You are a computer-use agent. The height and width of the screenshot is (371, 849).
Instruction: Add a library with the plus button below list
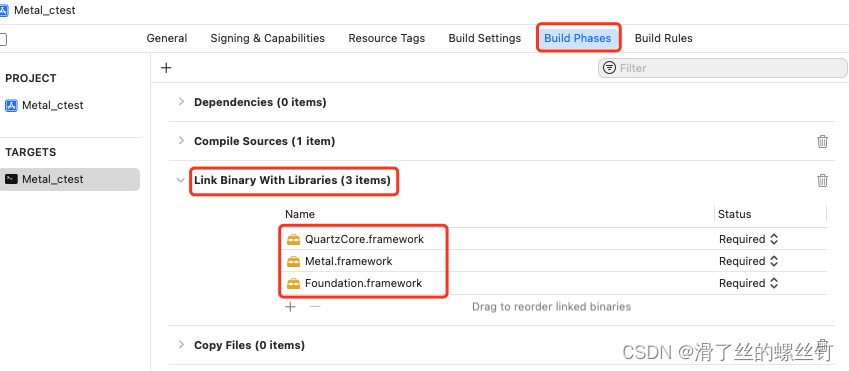(291, 307)
